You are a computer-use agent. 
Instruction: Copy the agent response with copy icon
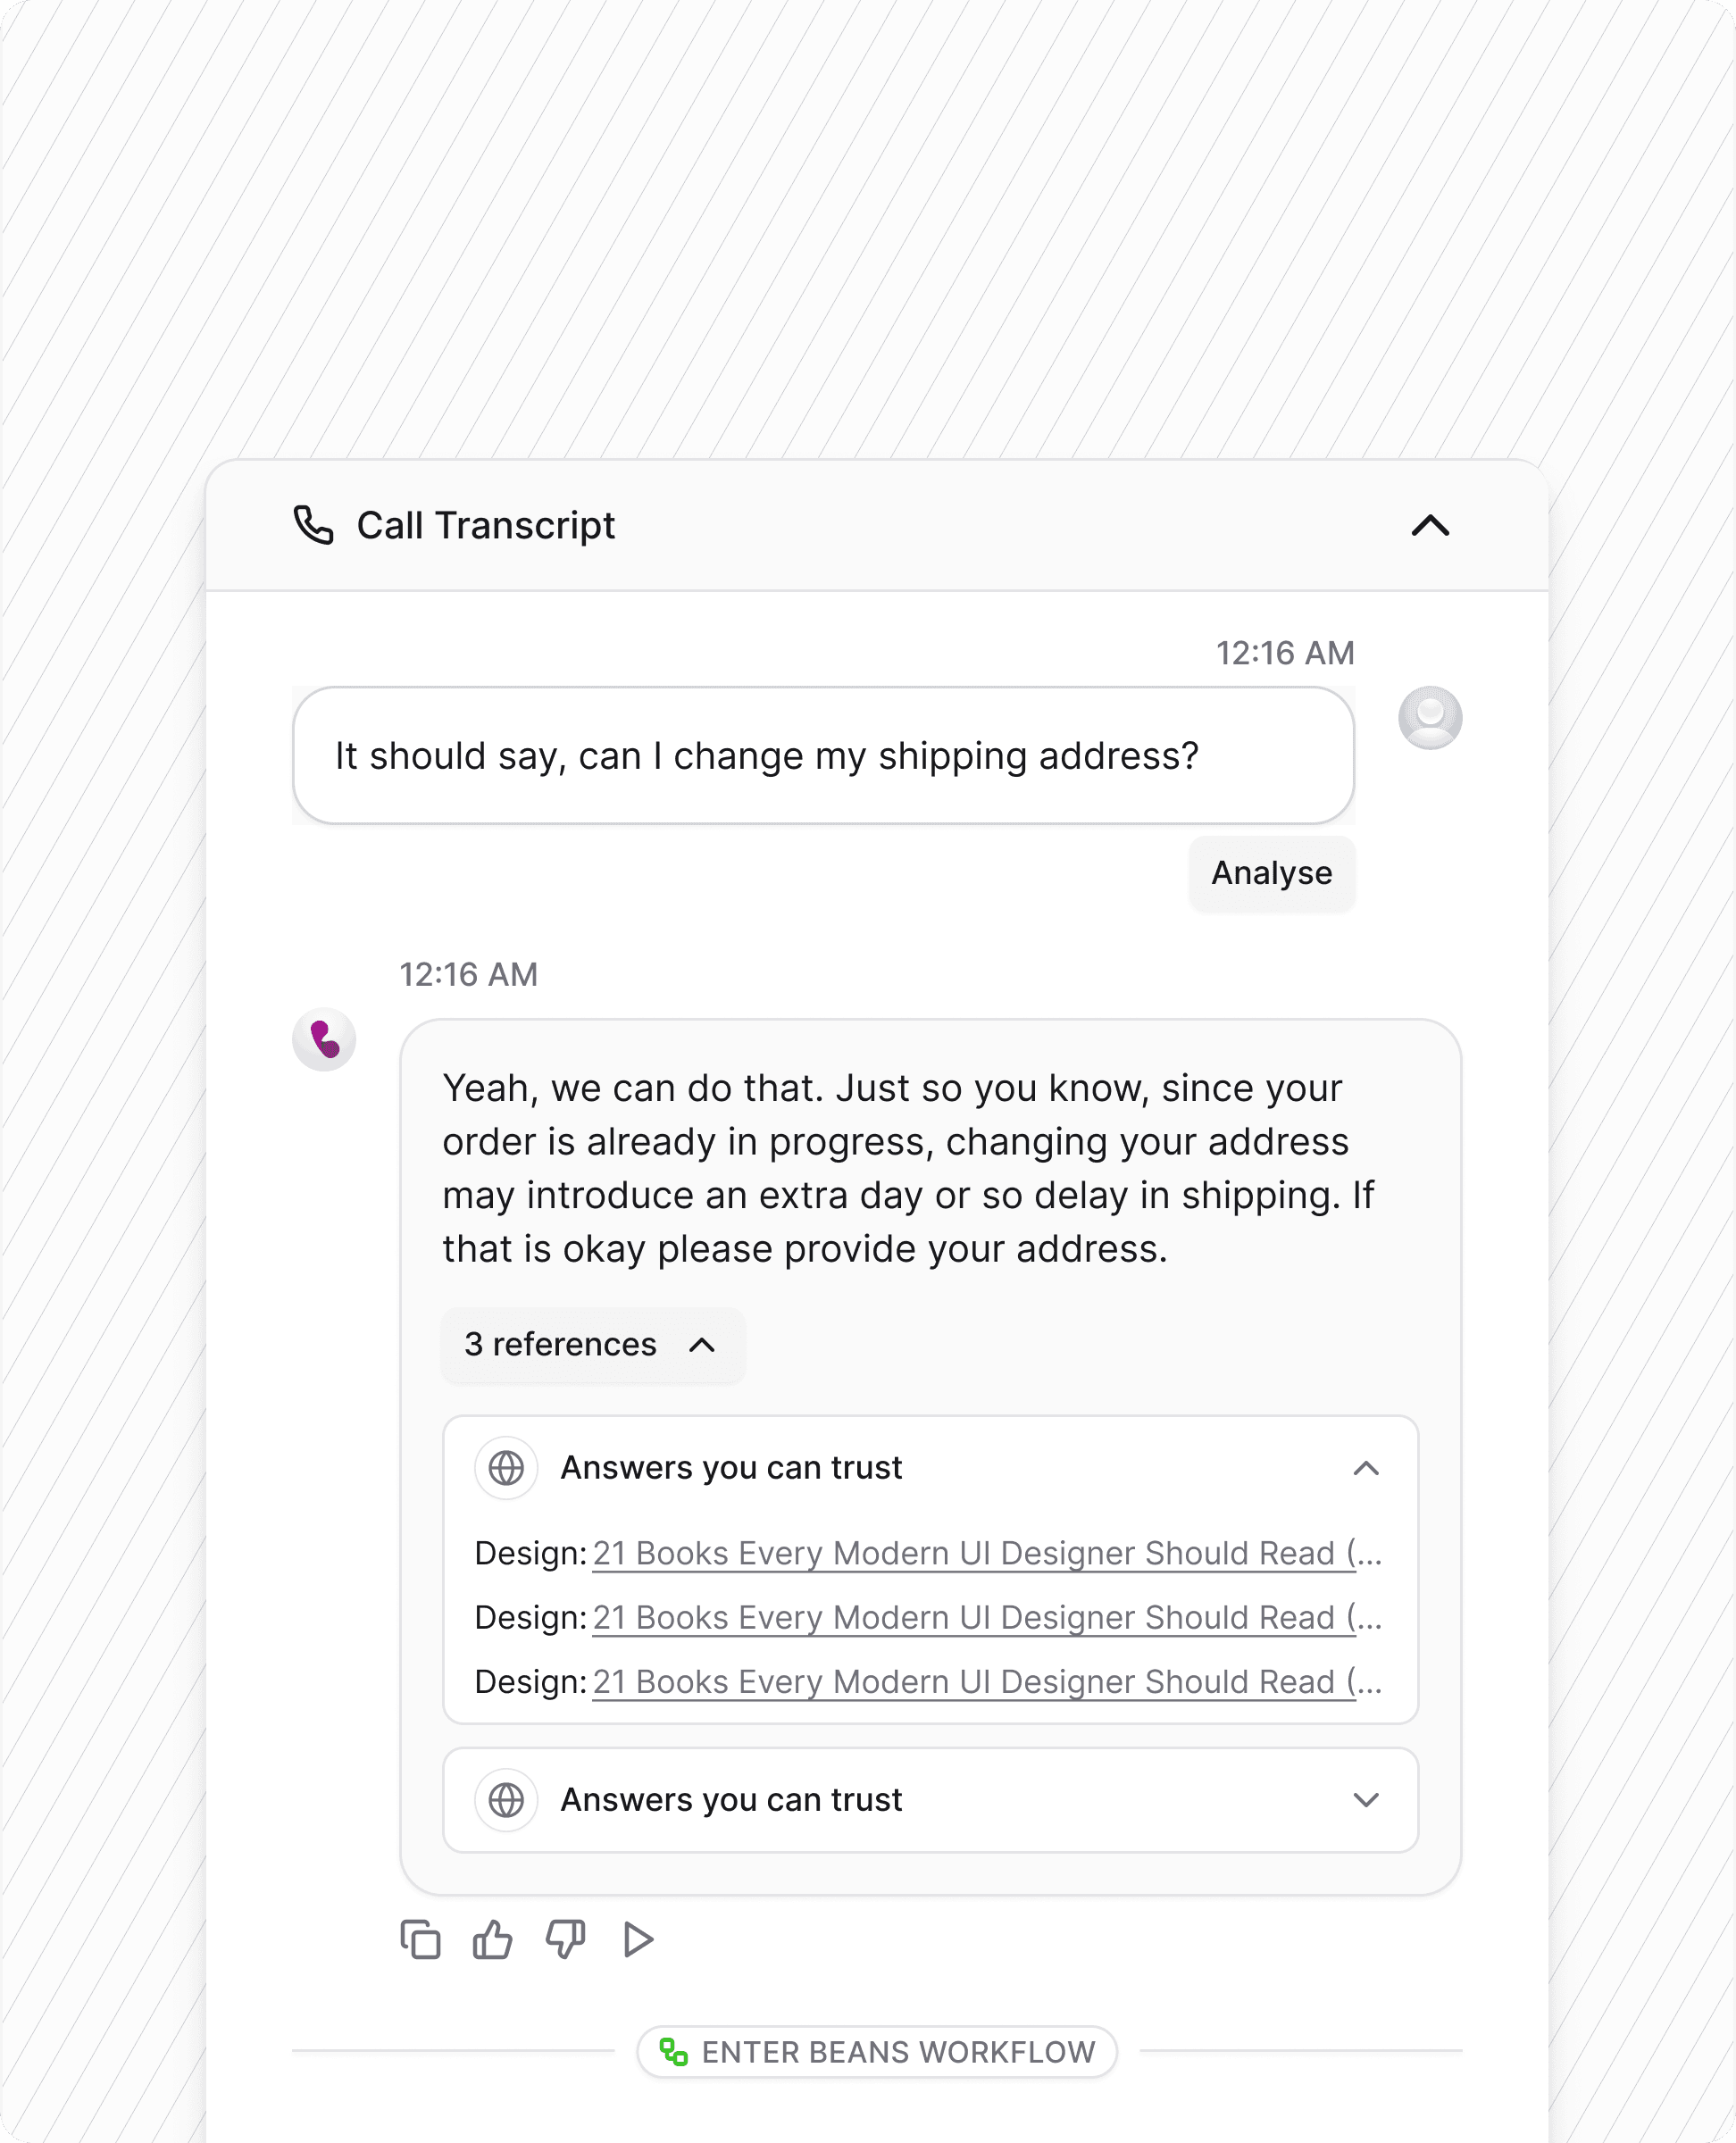click(x=420, y=1939)
